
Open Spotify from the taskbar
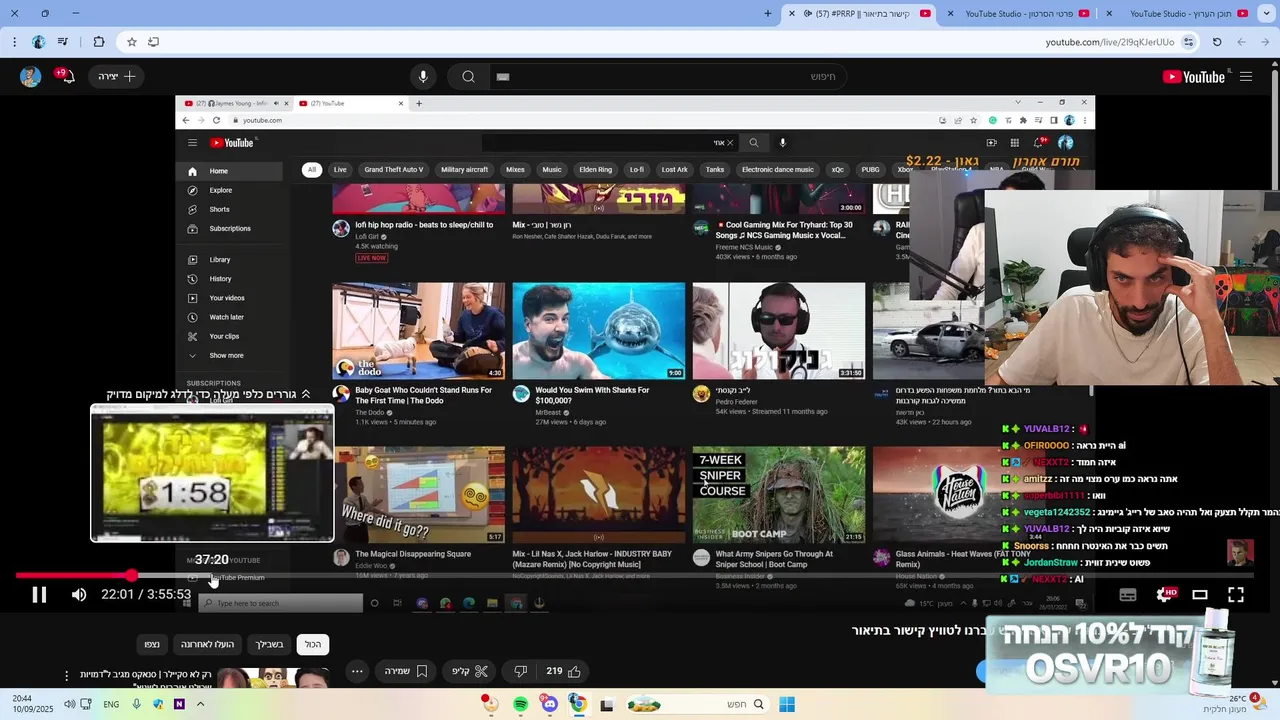click(x=521, y=704)
